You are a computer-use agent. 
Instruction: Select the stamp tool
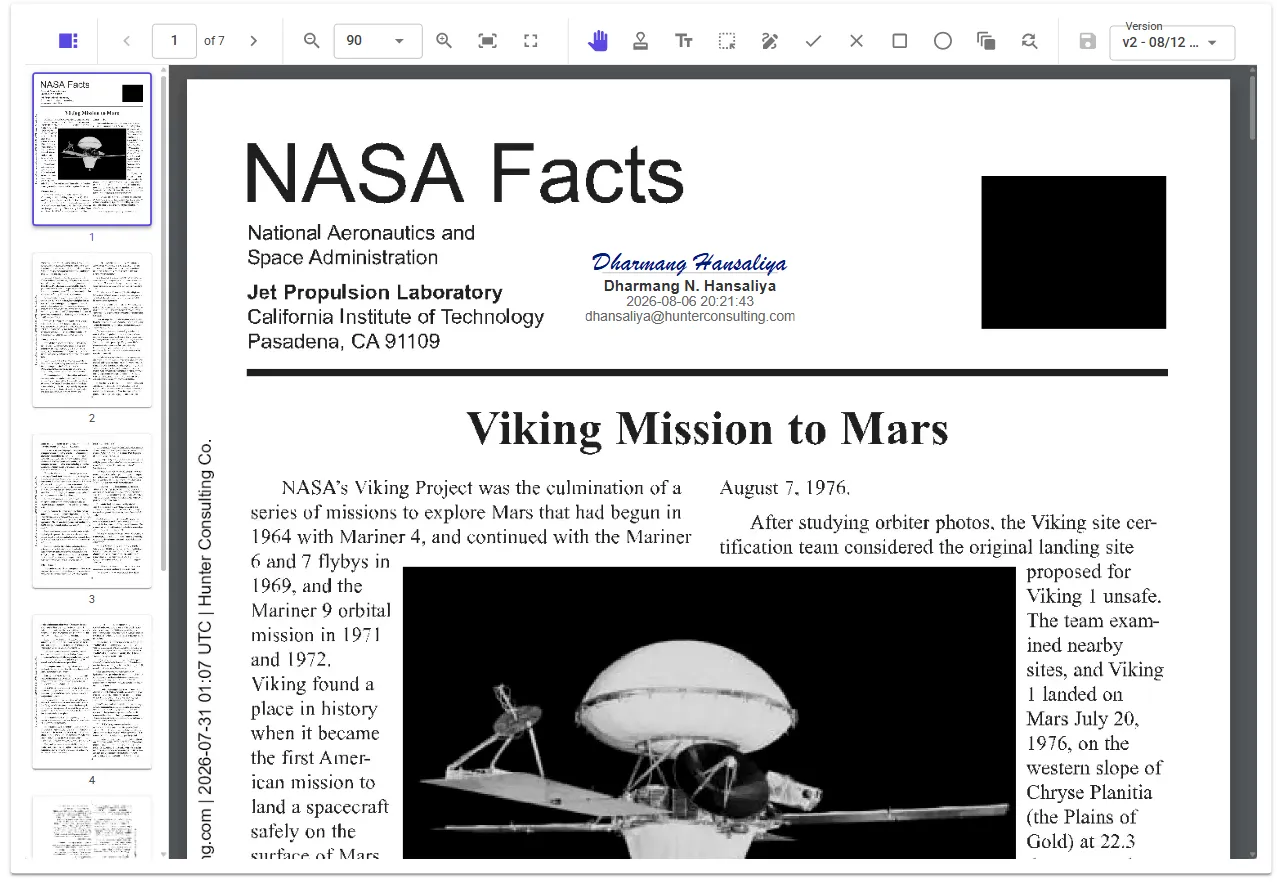click(x=641, y=41)
